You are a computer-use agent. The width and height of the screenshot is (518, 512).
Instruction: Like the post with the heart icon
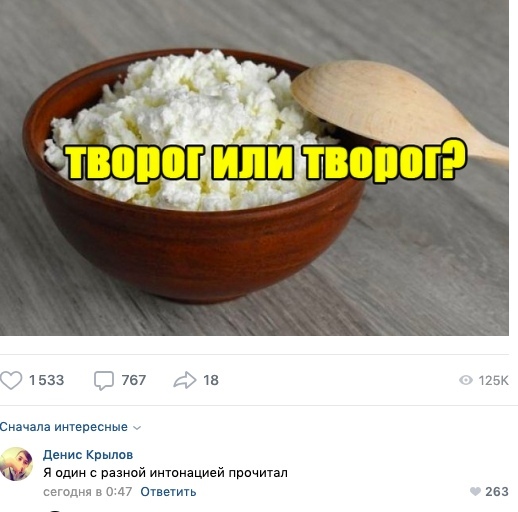11,380
